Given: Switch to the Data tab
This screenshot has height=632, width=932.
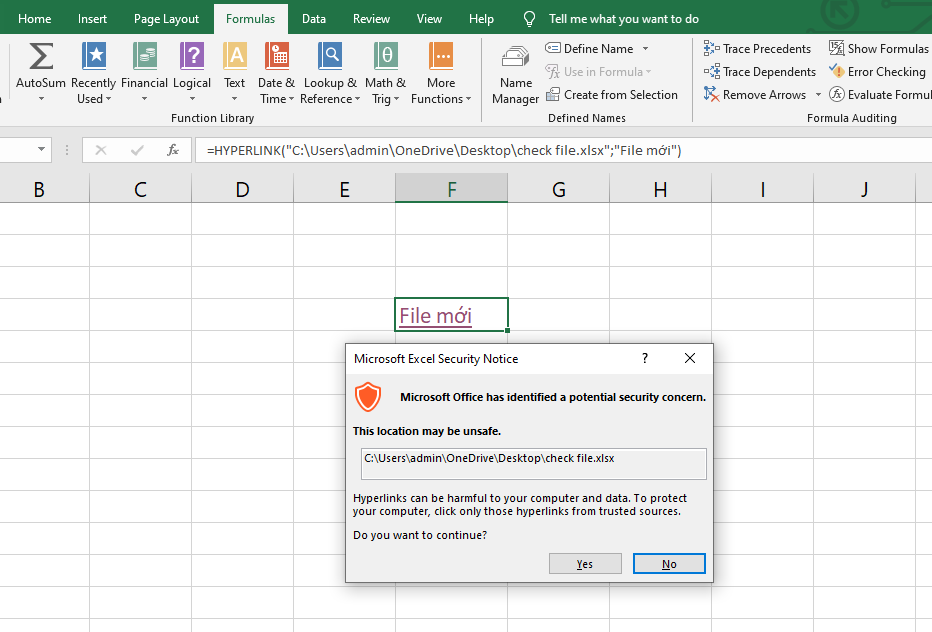Looking at the screenshot, I should [x=314, y=19].
